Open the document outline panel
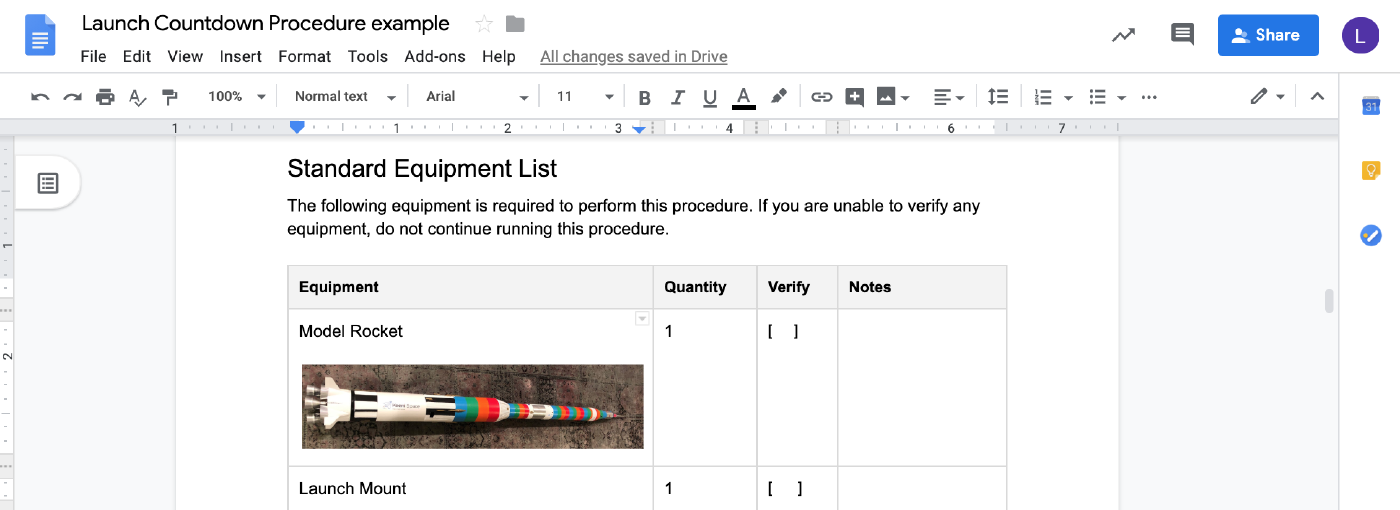This screenshot has height=510, width=1400. 48,183
